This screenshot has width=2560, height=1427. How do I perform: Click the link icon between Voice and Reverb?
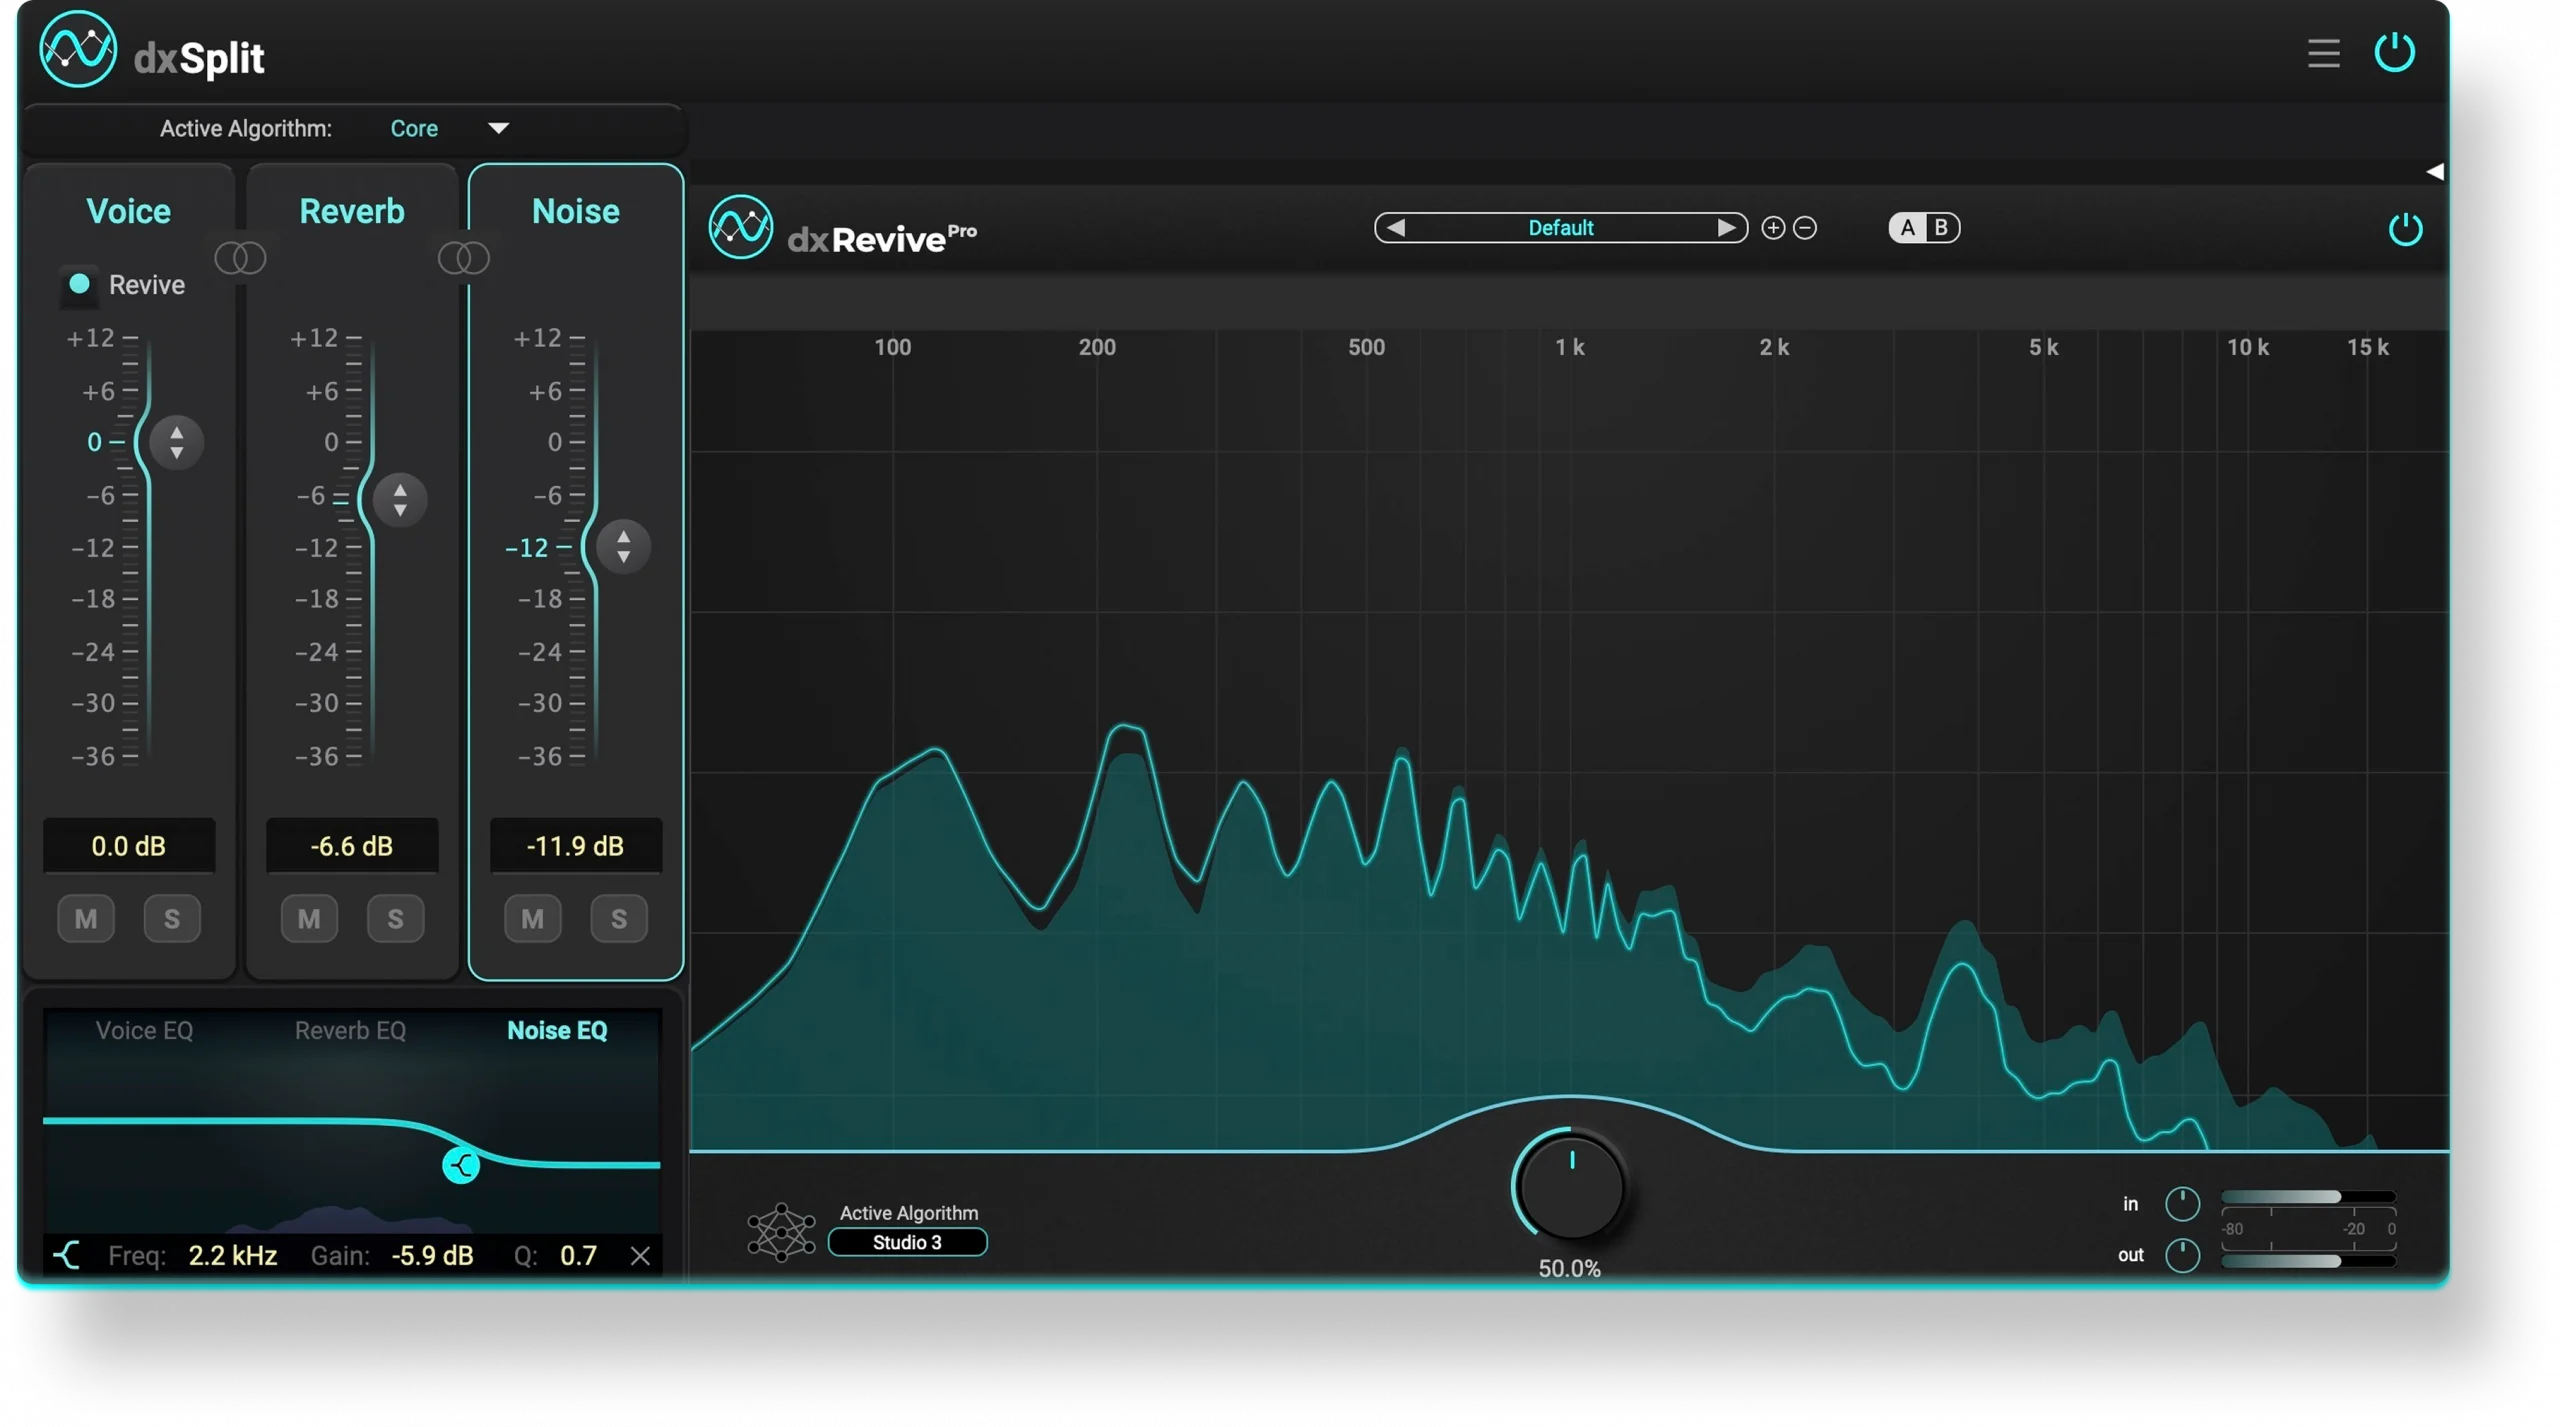tap(240, 259)
